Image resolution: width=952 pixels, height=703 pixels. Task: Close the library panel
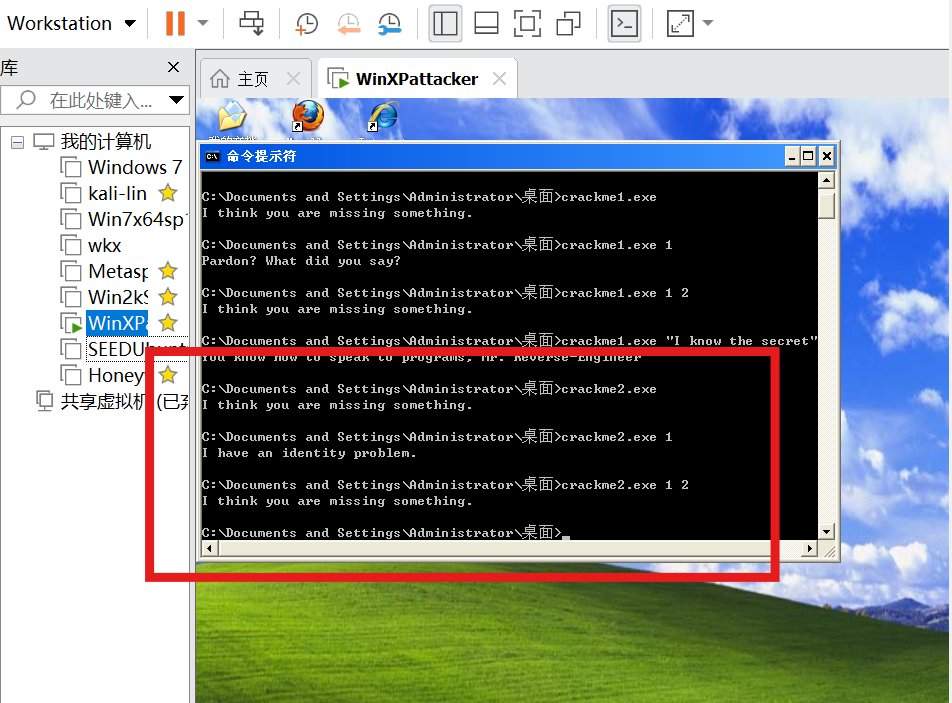(x=174, y=67)
